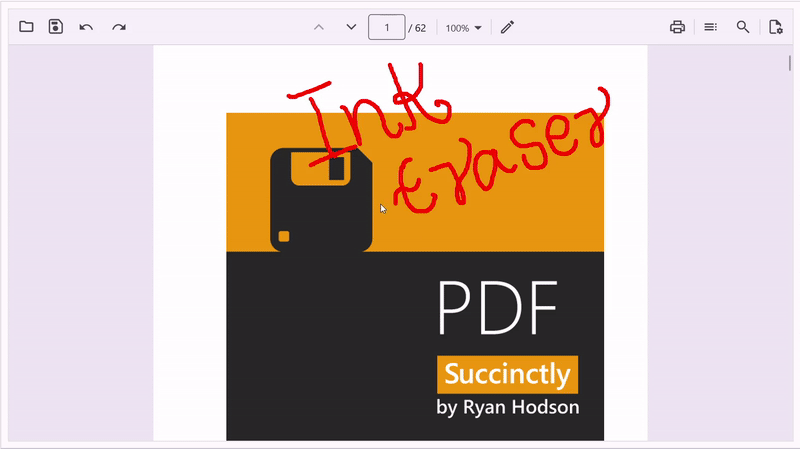800x449 pixels.
Task: Click the total page count '/ 62'
Action: pos(417,28)
